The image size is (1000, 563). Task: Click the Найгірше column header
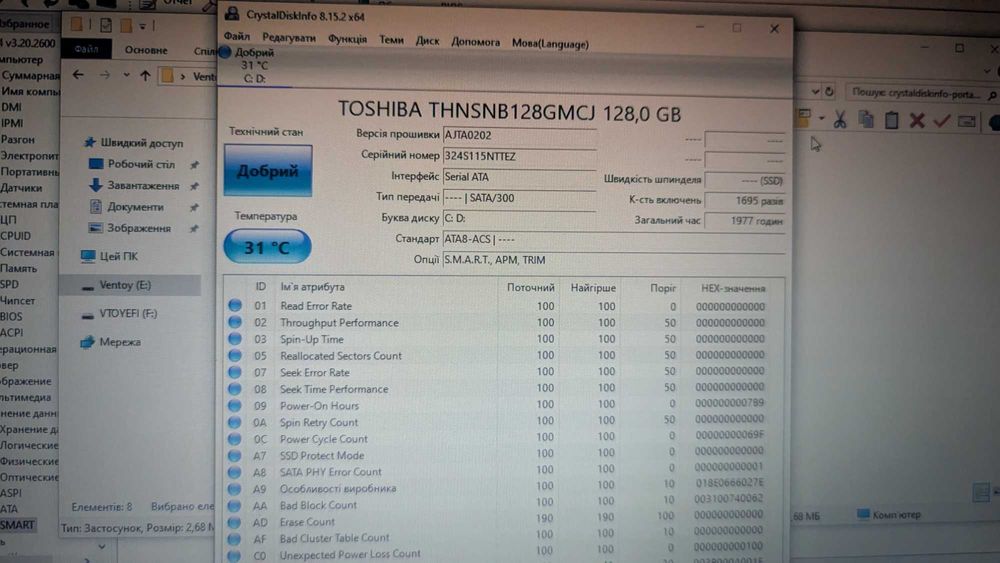pos(593,288)
